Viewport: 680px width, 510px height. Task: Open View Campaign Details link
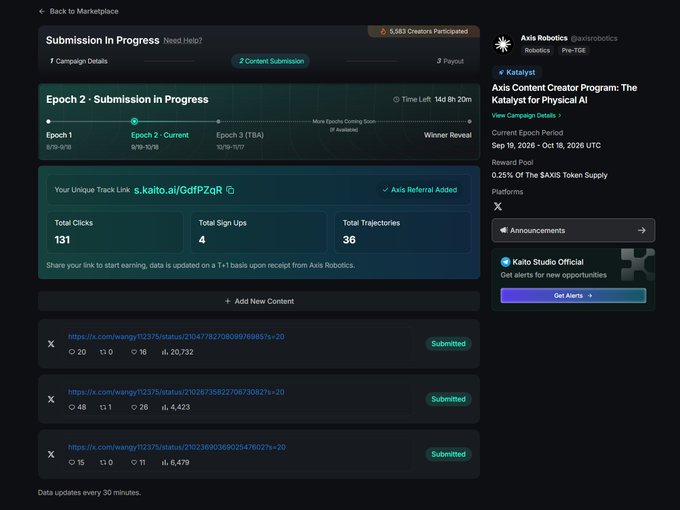point(526,115)
